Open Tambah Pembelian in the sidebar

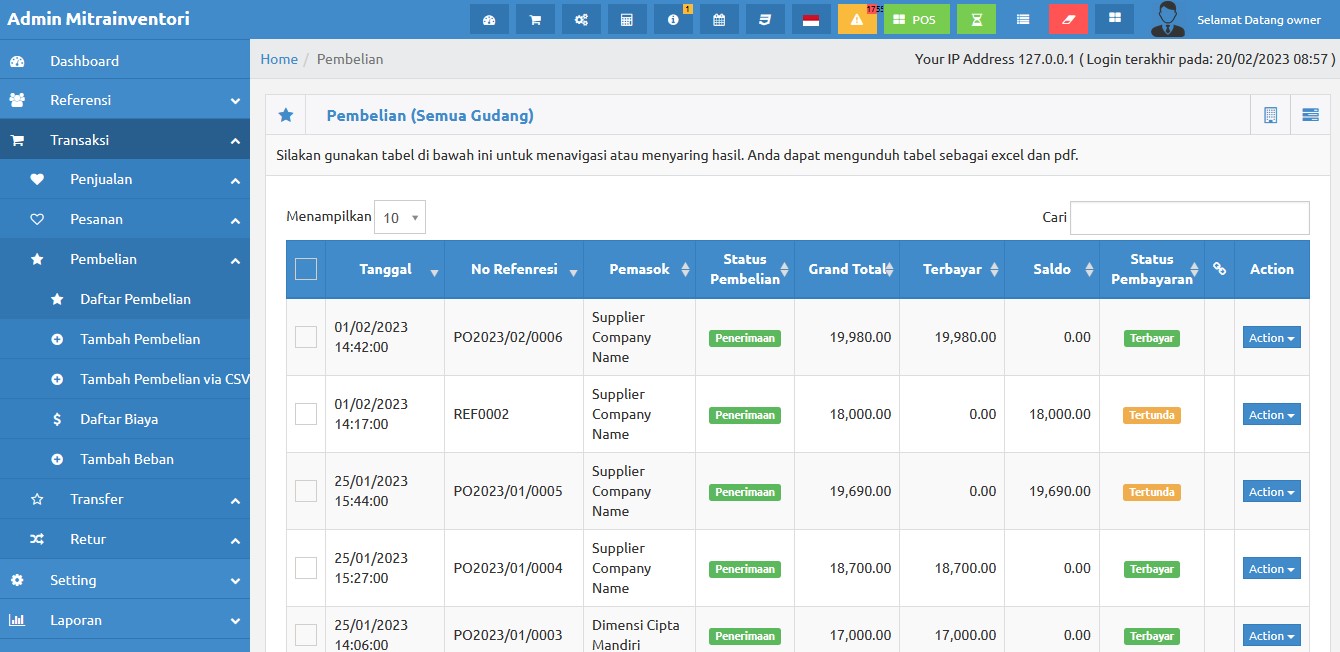coord(140,339)
